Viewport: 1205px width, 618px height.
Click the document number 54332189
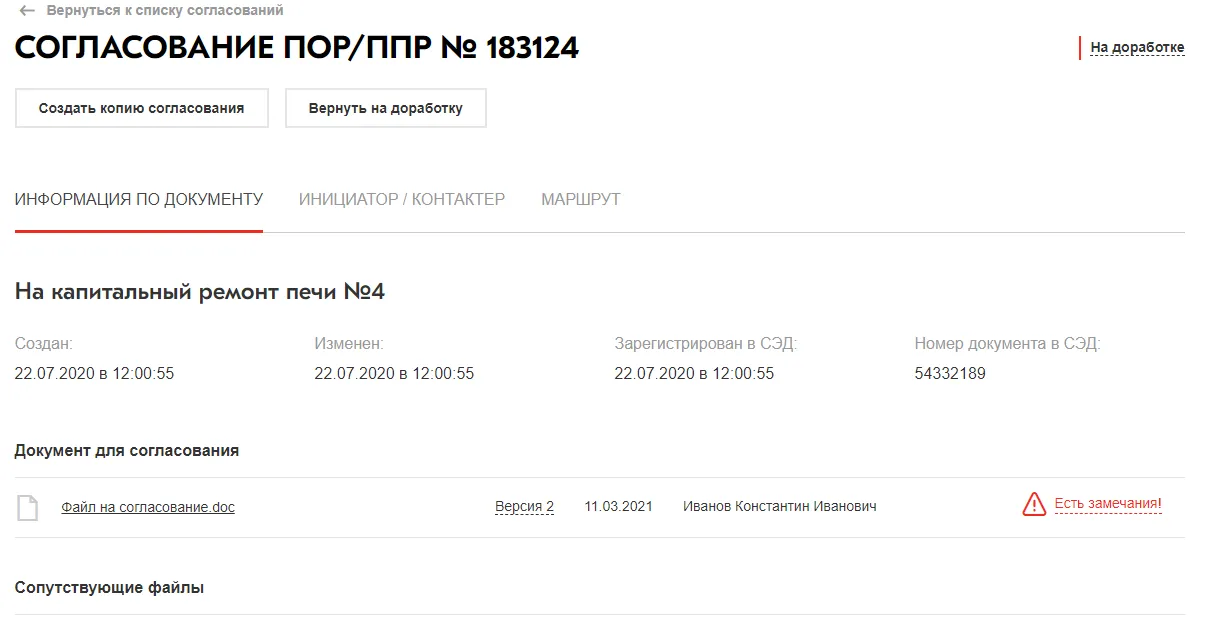pos(950,374)
